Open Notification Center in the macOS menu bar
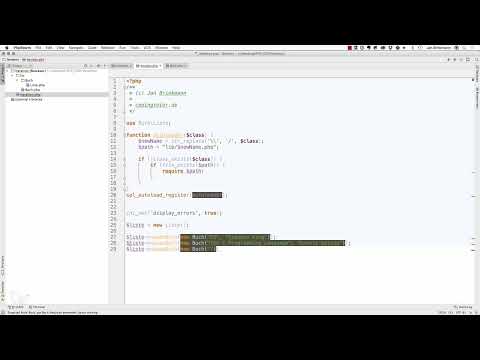The height and width of the screenshot is (360, 480). tap(473, 48)
